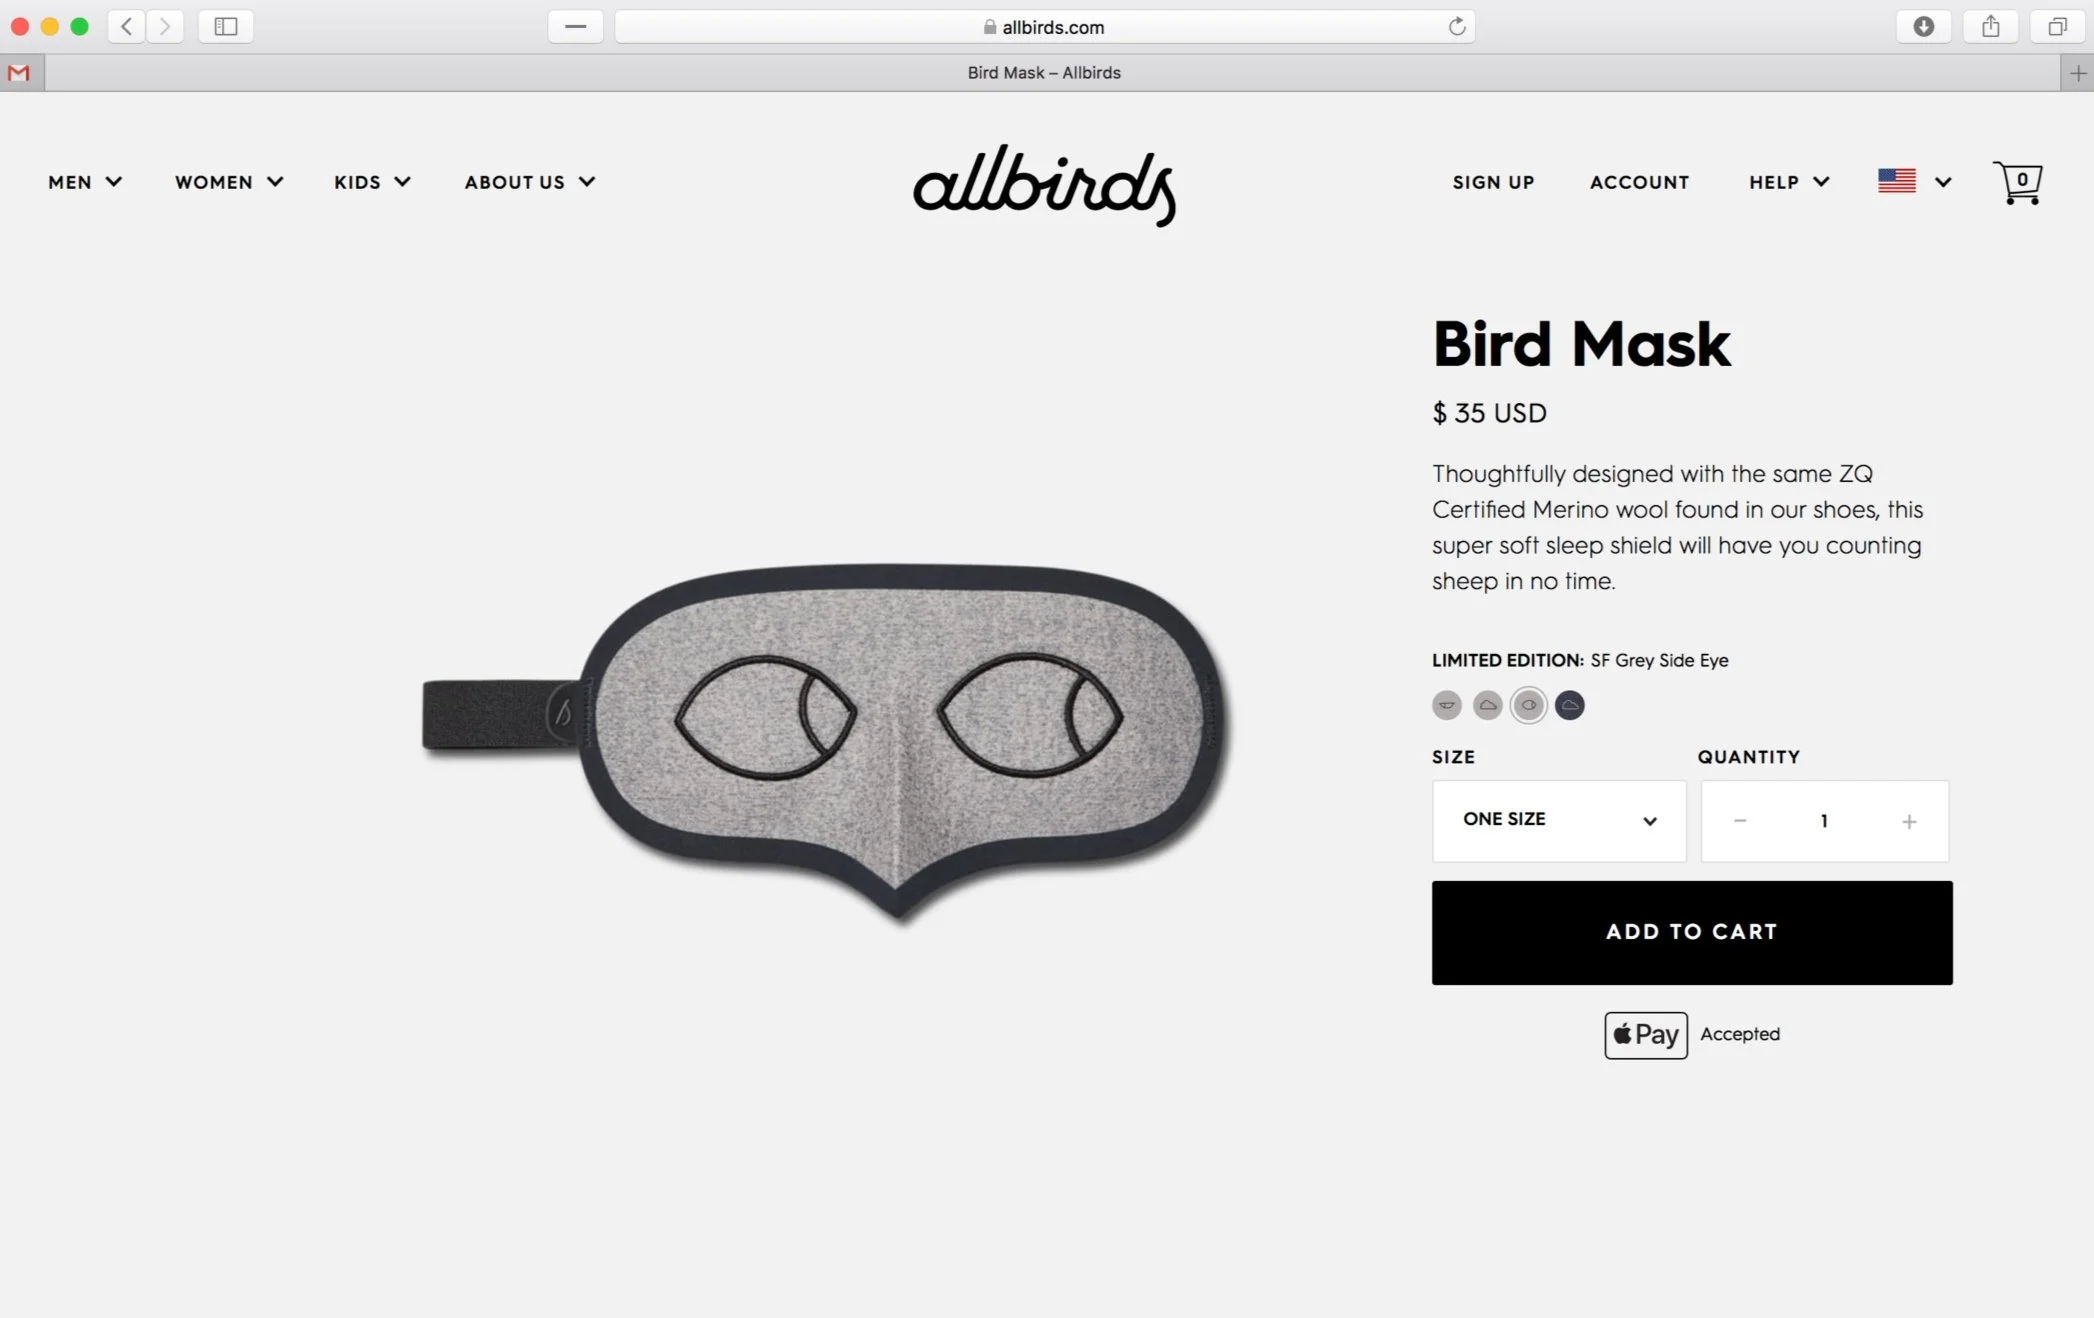Open the country flag selector dropdown
Screen dimensions: 2094x1318
(x=1914, y=181)
